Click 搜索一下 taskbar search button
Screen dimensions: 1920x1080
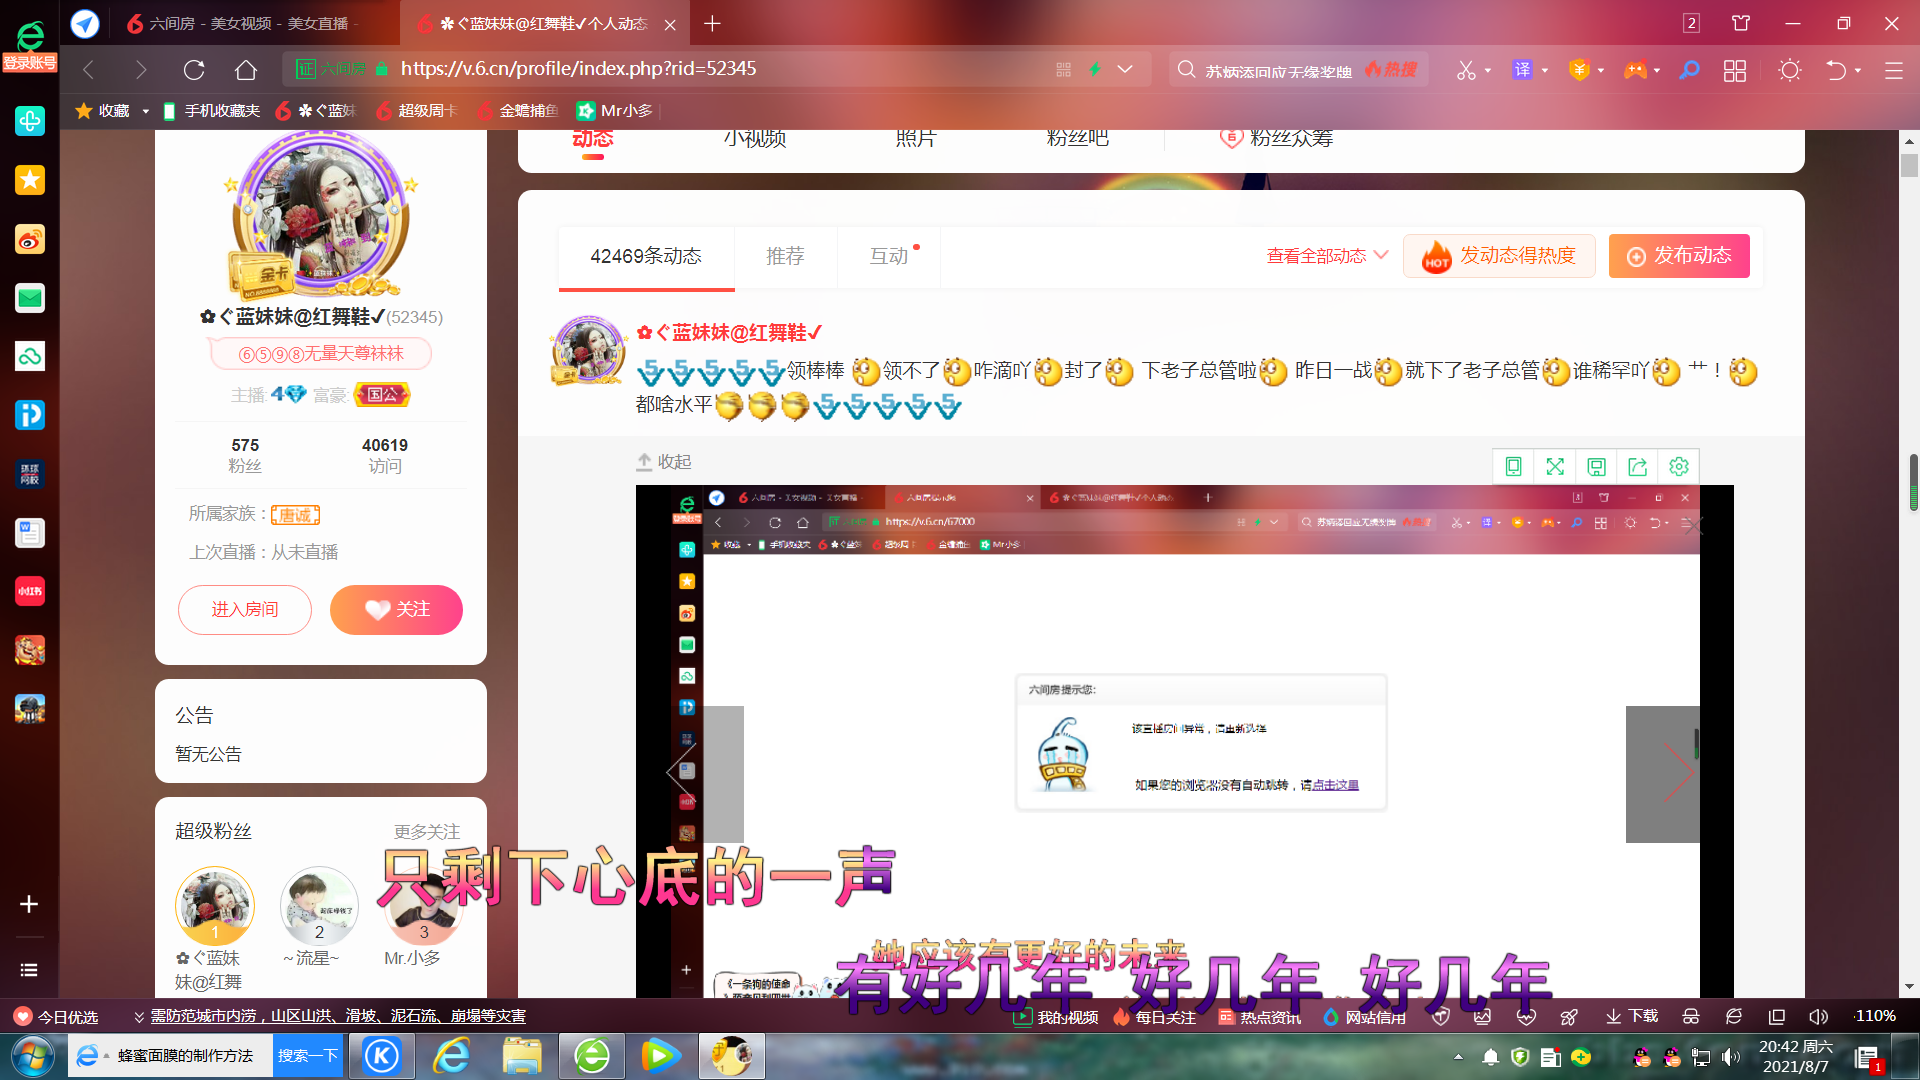pos(308,1056)
